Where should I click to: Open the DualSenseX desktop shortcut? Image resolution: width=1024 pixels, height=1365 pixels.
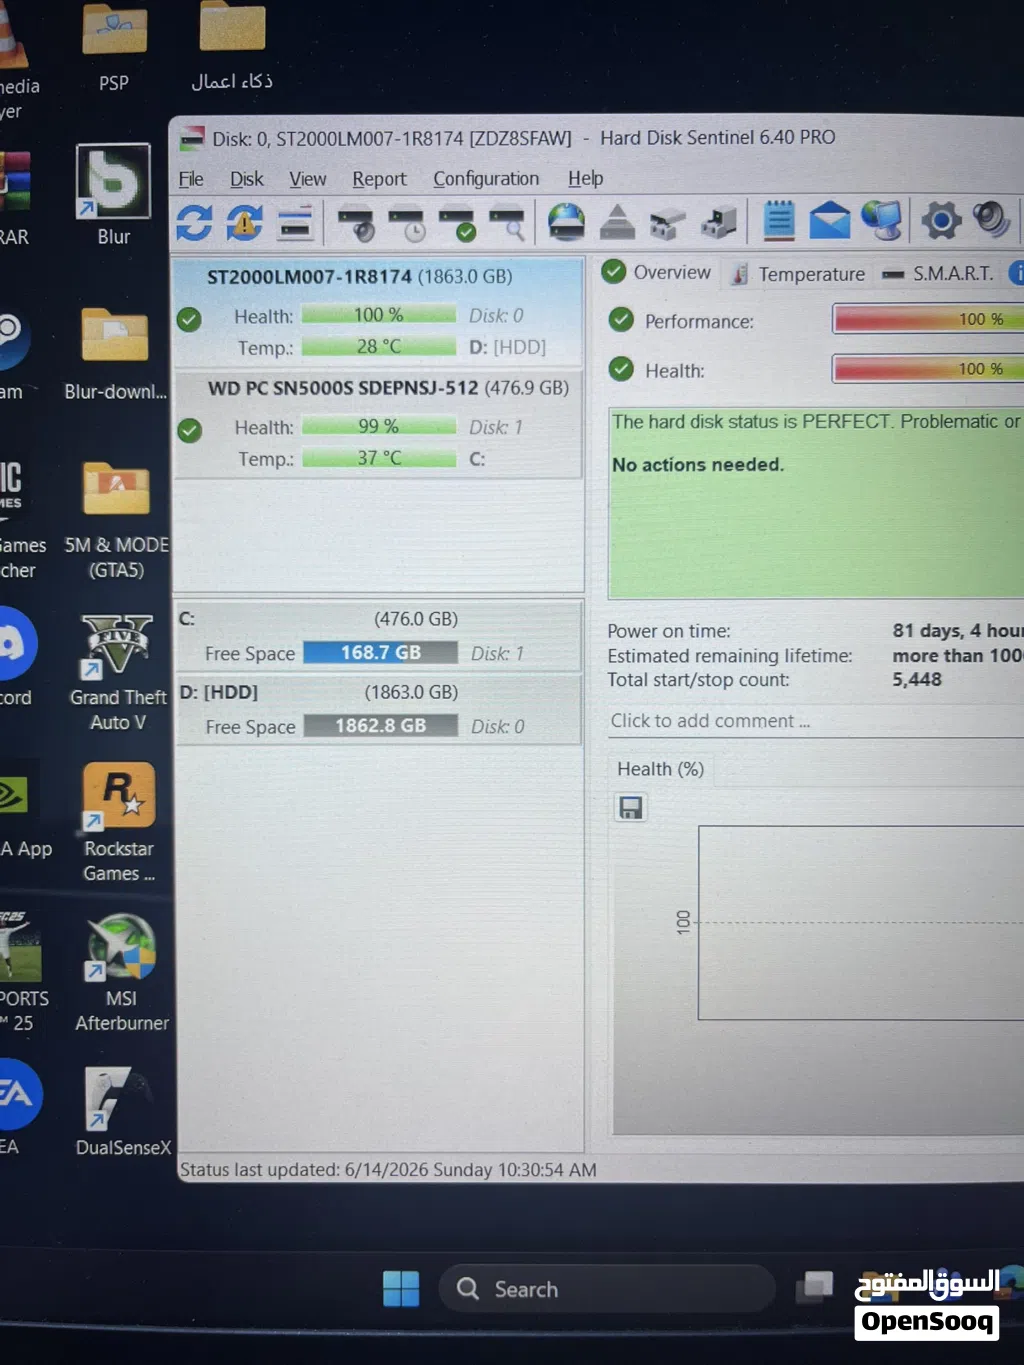pos(123,1111)
